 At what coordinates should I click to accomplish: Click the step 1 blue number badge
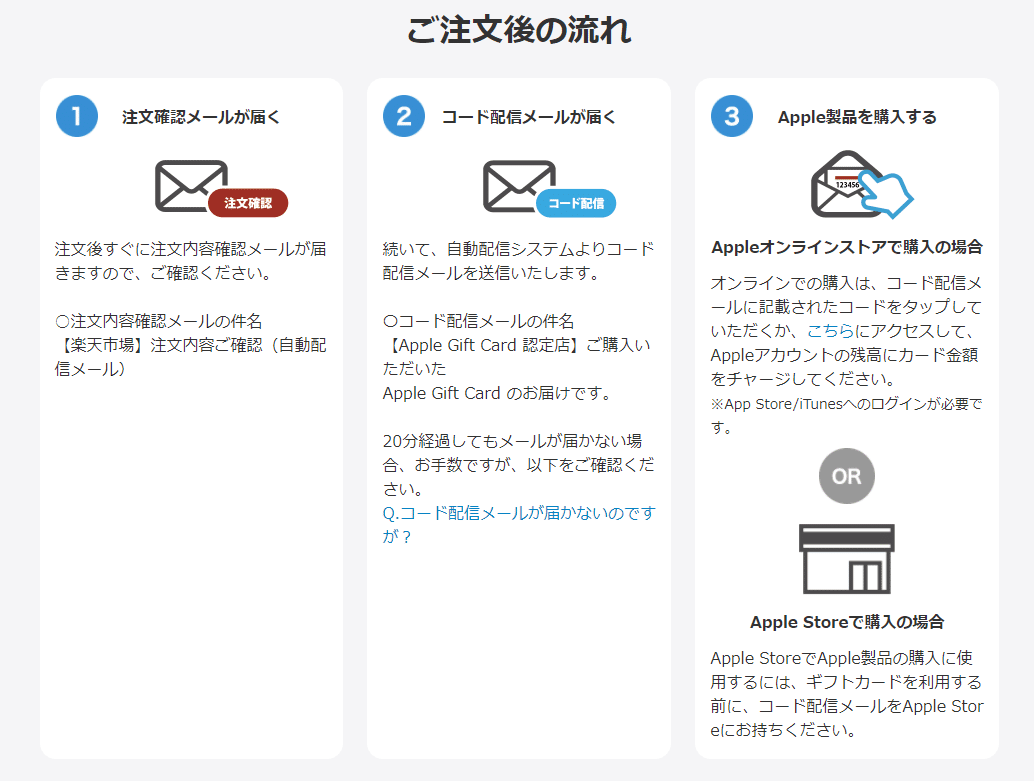click(x=77, y=116)
